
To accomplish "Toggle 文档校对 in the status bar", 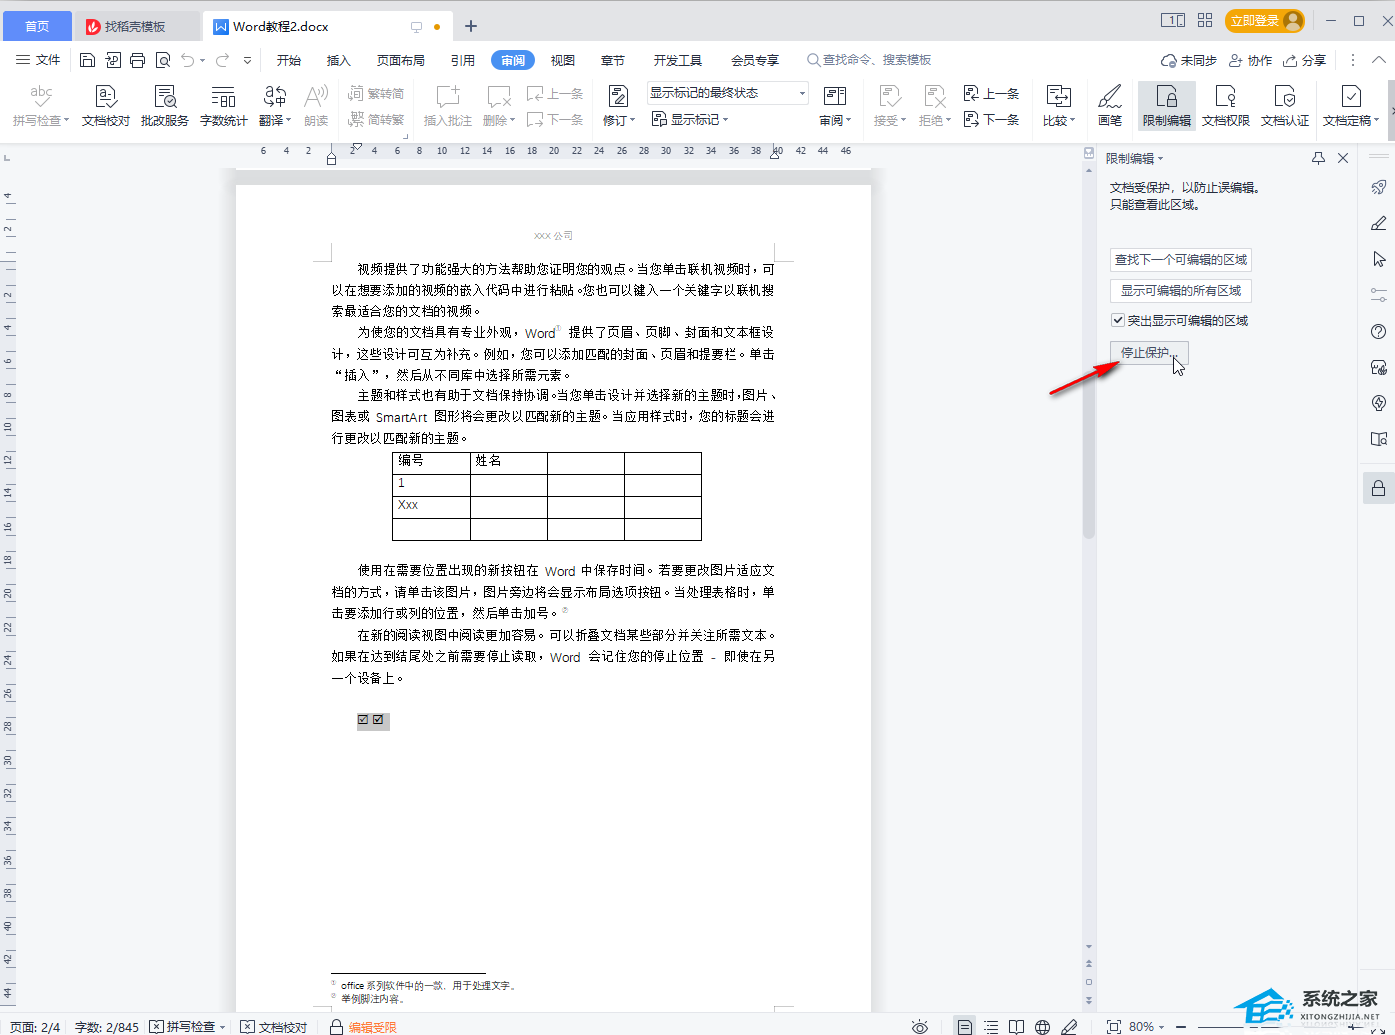I will point(274,1026).
